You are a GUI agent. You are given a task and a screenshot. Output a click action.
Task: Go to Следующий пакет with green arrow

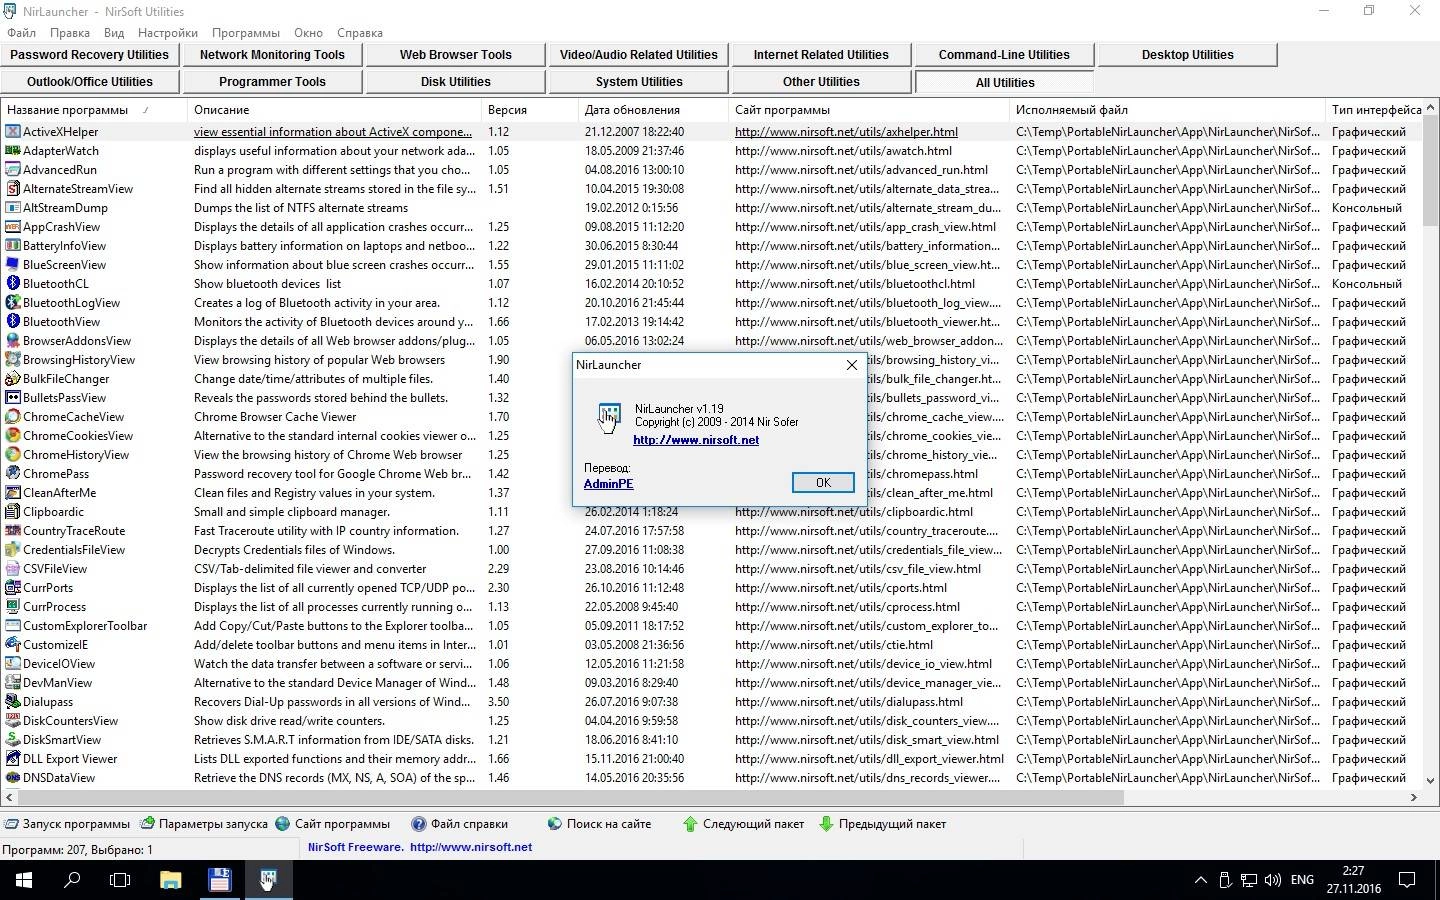[743, 824]
